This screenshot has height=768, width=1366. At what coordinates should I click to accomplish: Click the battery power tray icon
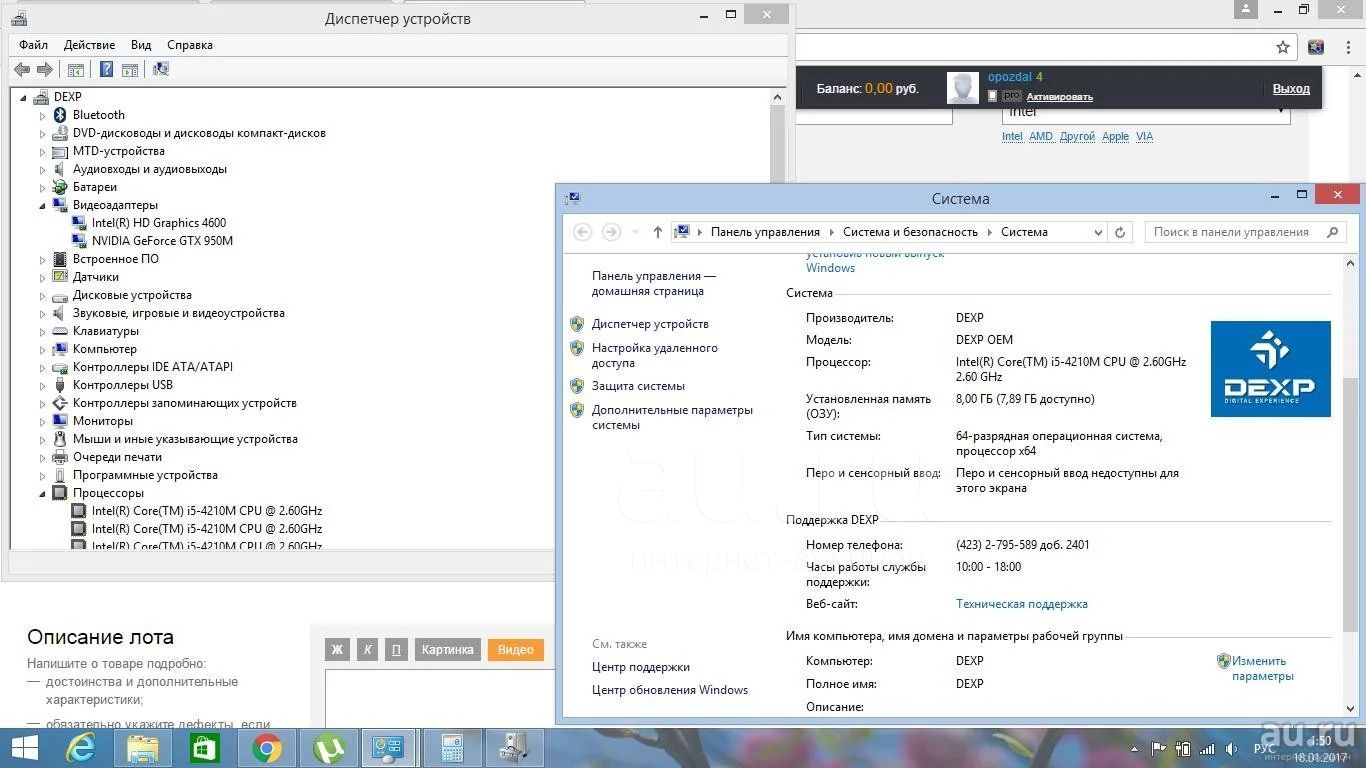tap(1183, 748)
